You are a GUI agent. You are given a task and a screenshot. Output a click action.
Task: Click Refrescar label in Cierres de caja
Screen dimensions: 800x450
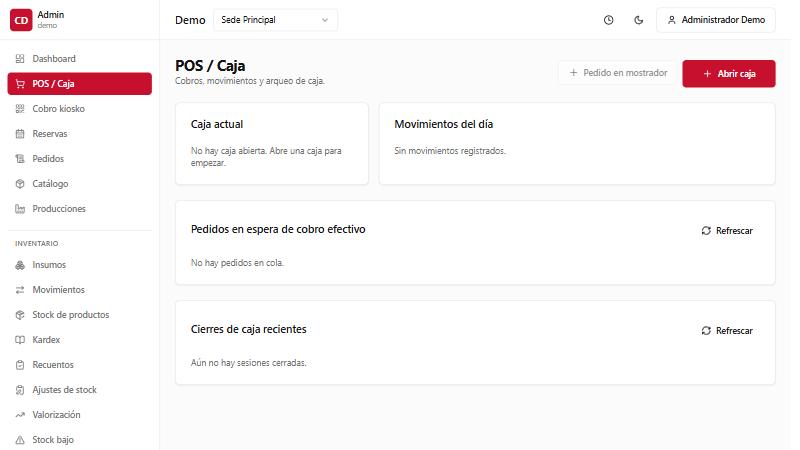tap(734, 331)
